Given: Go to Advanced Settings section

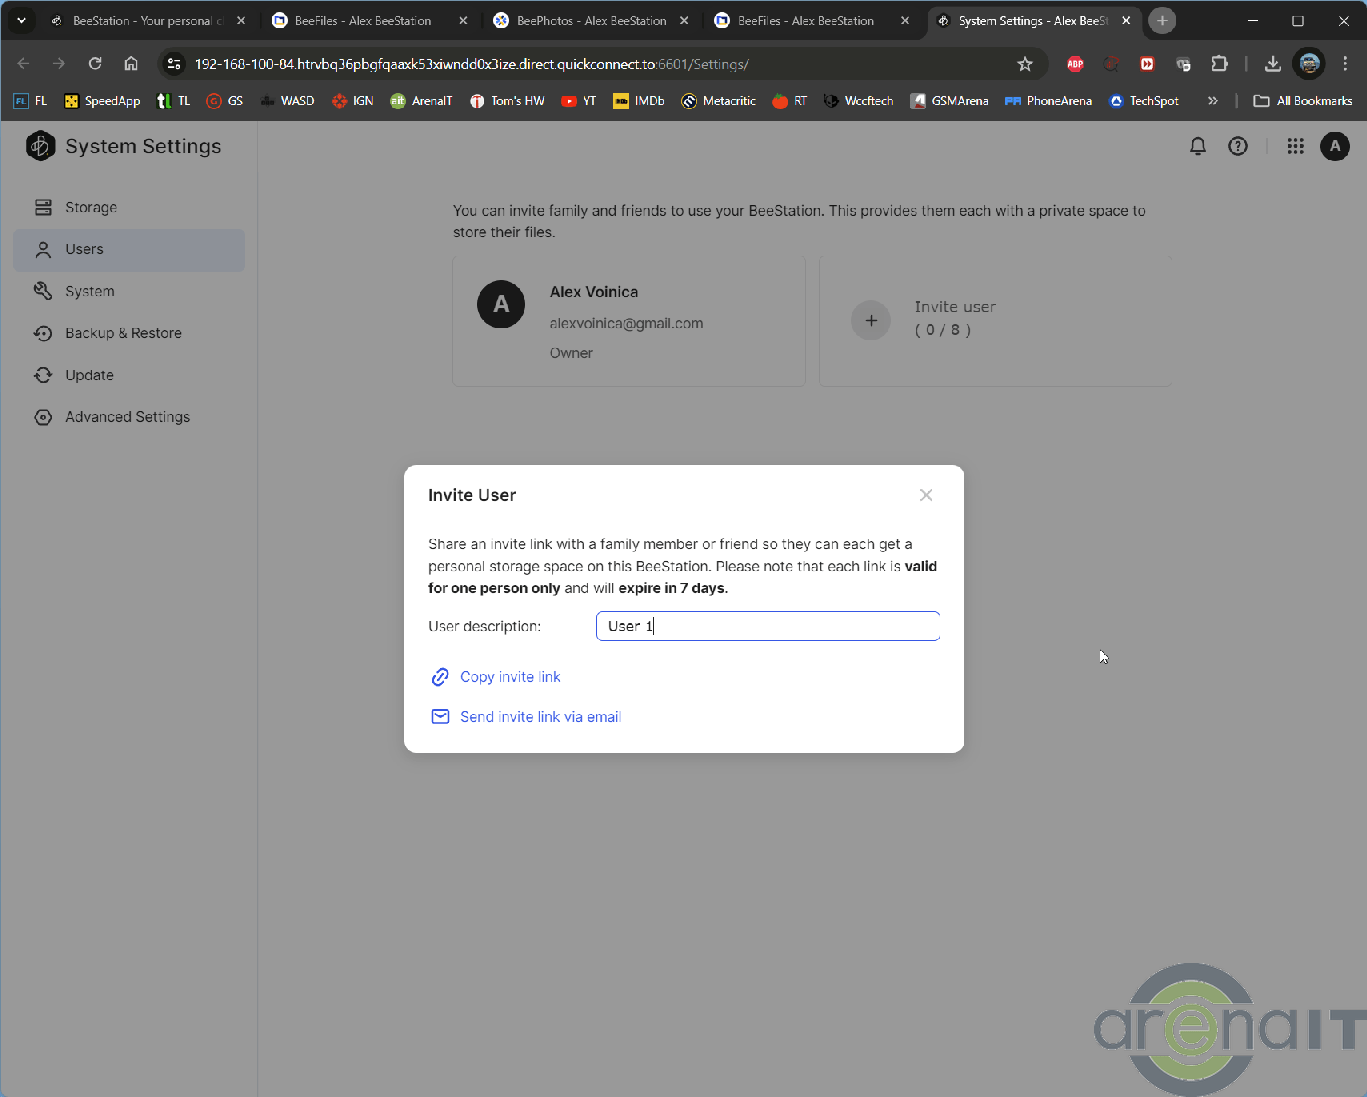Looking at the screenshot, I should tap(127, 417).
